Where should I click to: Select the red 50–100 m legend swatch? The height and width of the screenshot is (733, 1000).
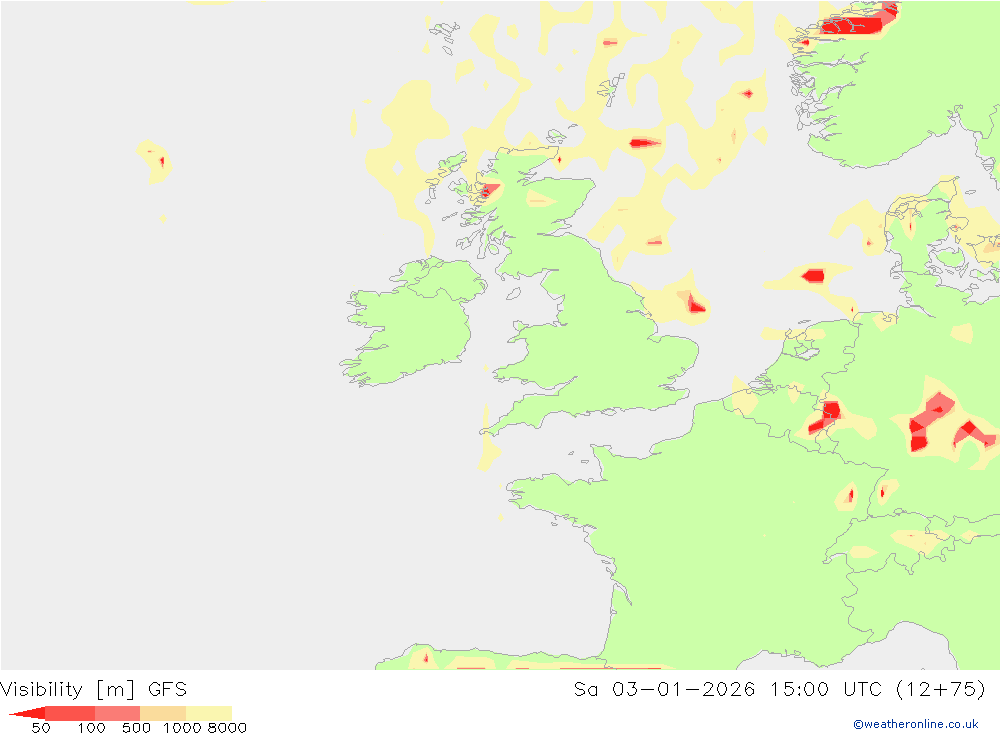click(x=70, y=713)
